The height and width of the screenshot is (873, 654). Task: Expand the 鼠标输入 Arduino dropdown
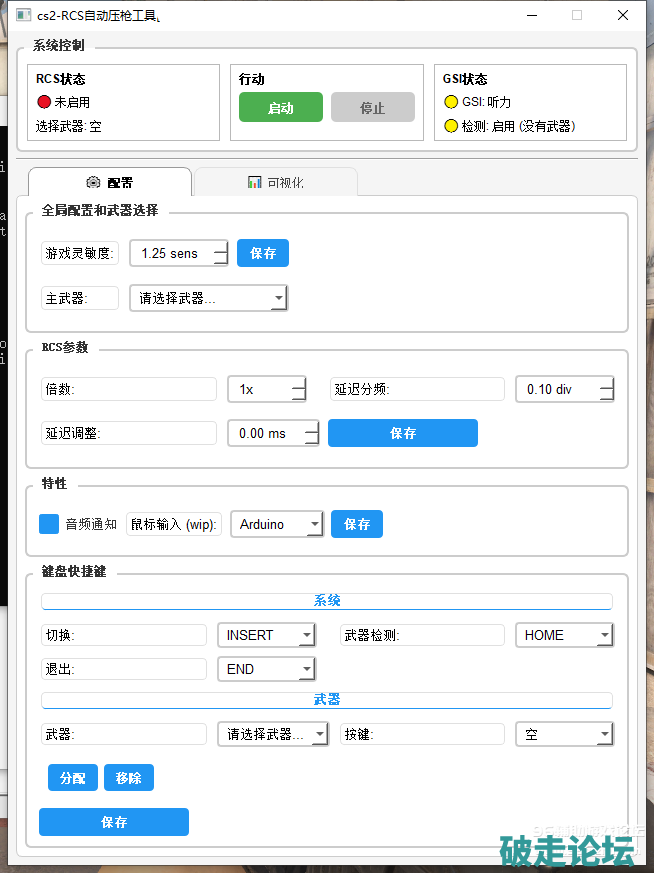tap(277, 524)
